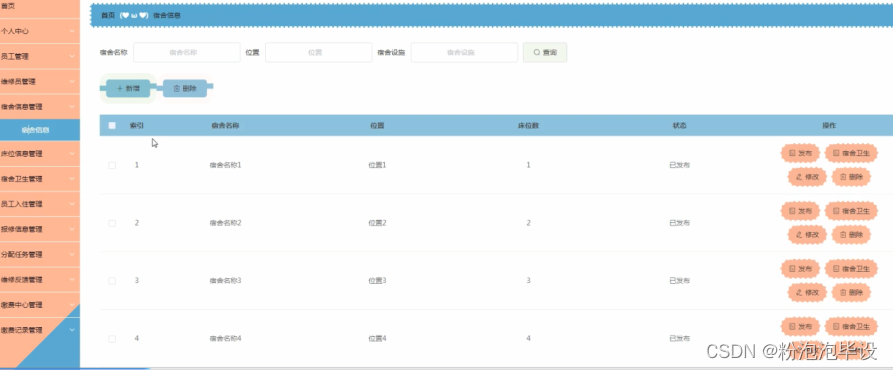This screenshot has height=370, width=893.
Task: Expand the 床位信息管理 sidebar chevron
Action: [72, 154]
